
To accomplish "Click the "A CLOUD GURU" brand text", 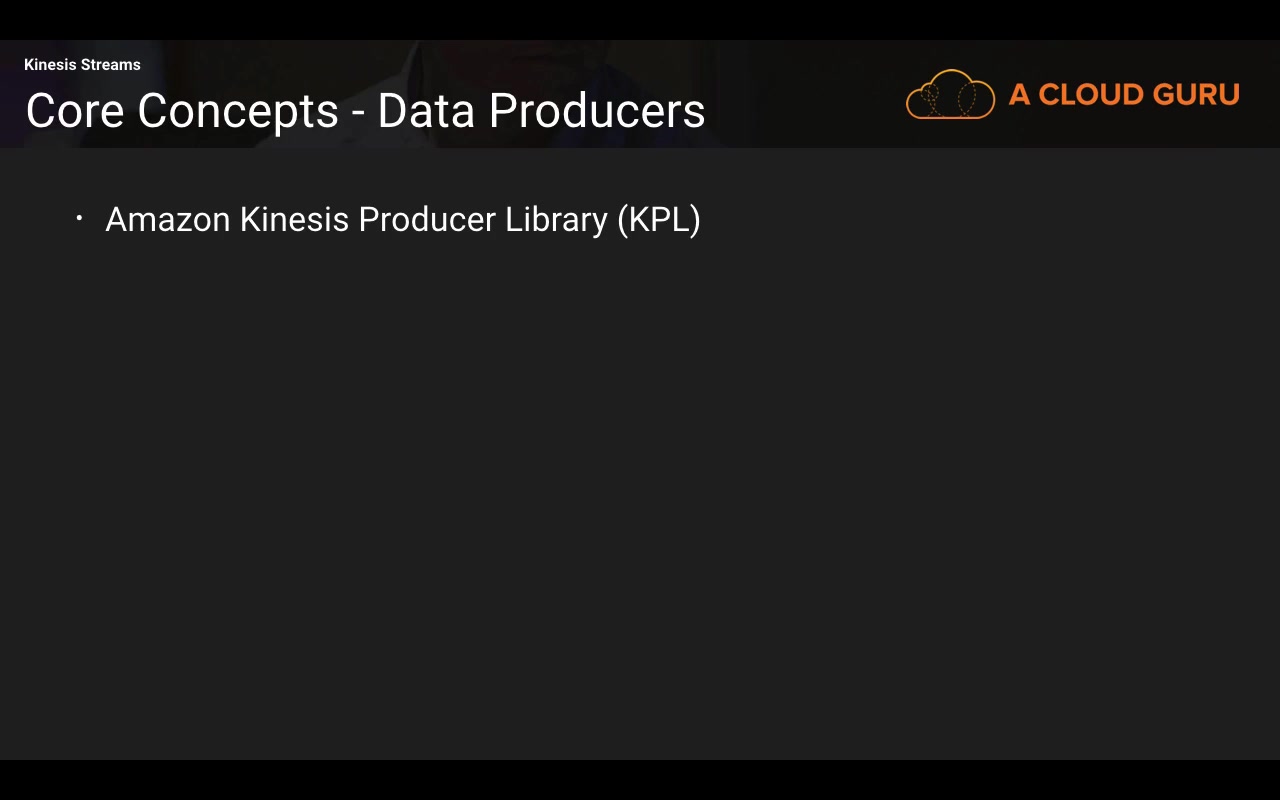I will [x=1124, y=95].
